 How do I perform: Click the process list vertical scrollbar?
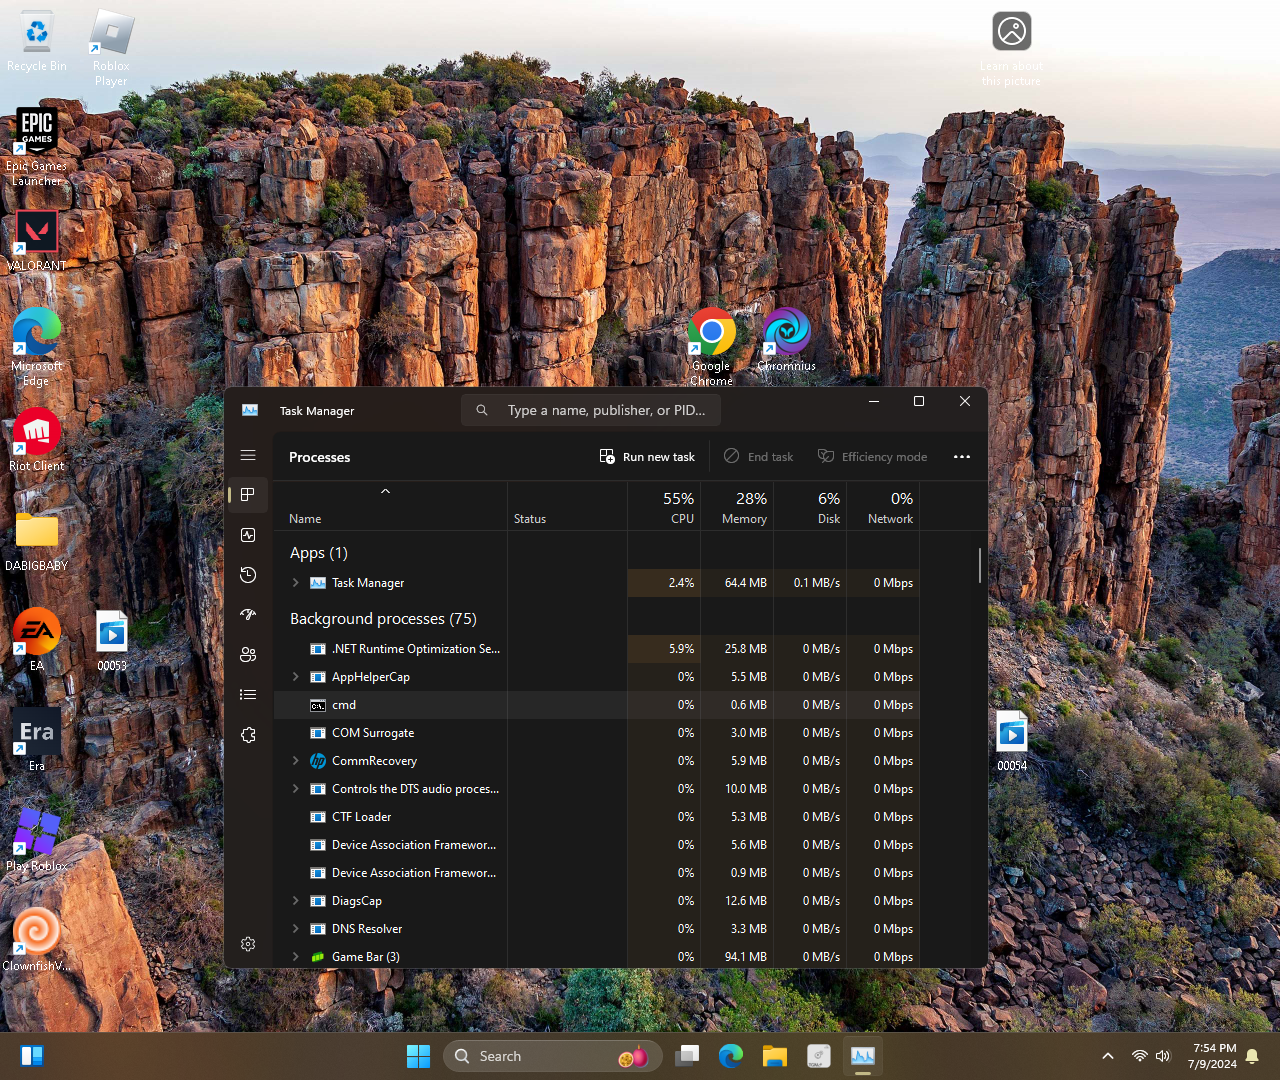pyautogui.click(x=979, y=565)
